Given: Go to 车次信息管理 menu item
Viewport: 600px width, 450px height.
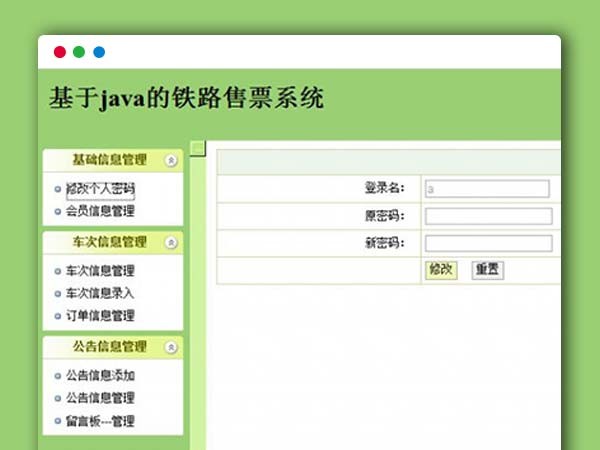Looking at the screenshot, I should 100,271.
